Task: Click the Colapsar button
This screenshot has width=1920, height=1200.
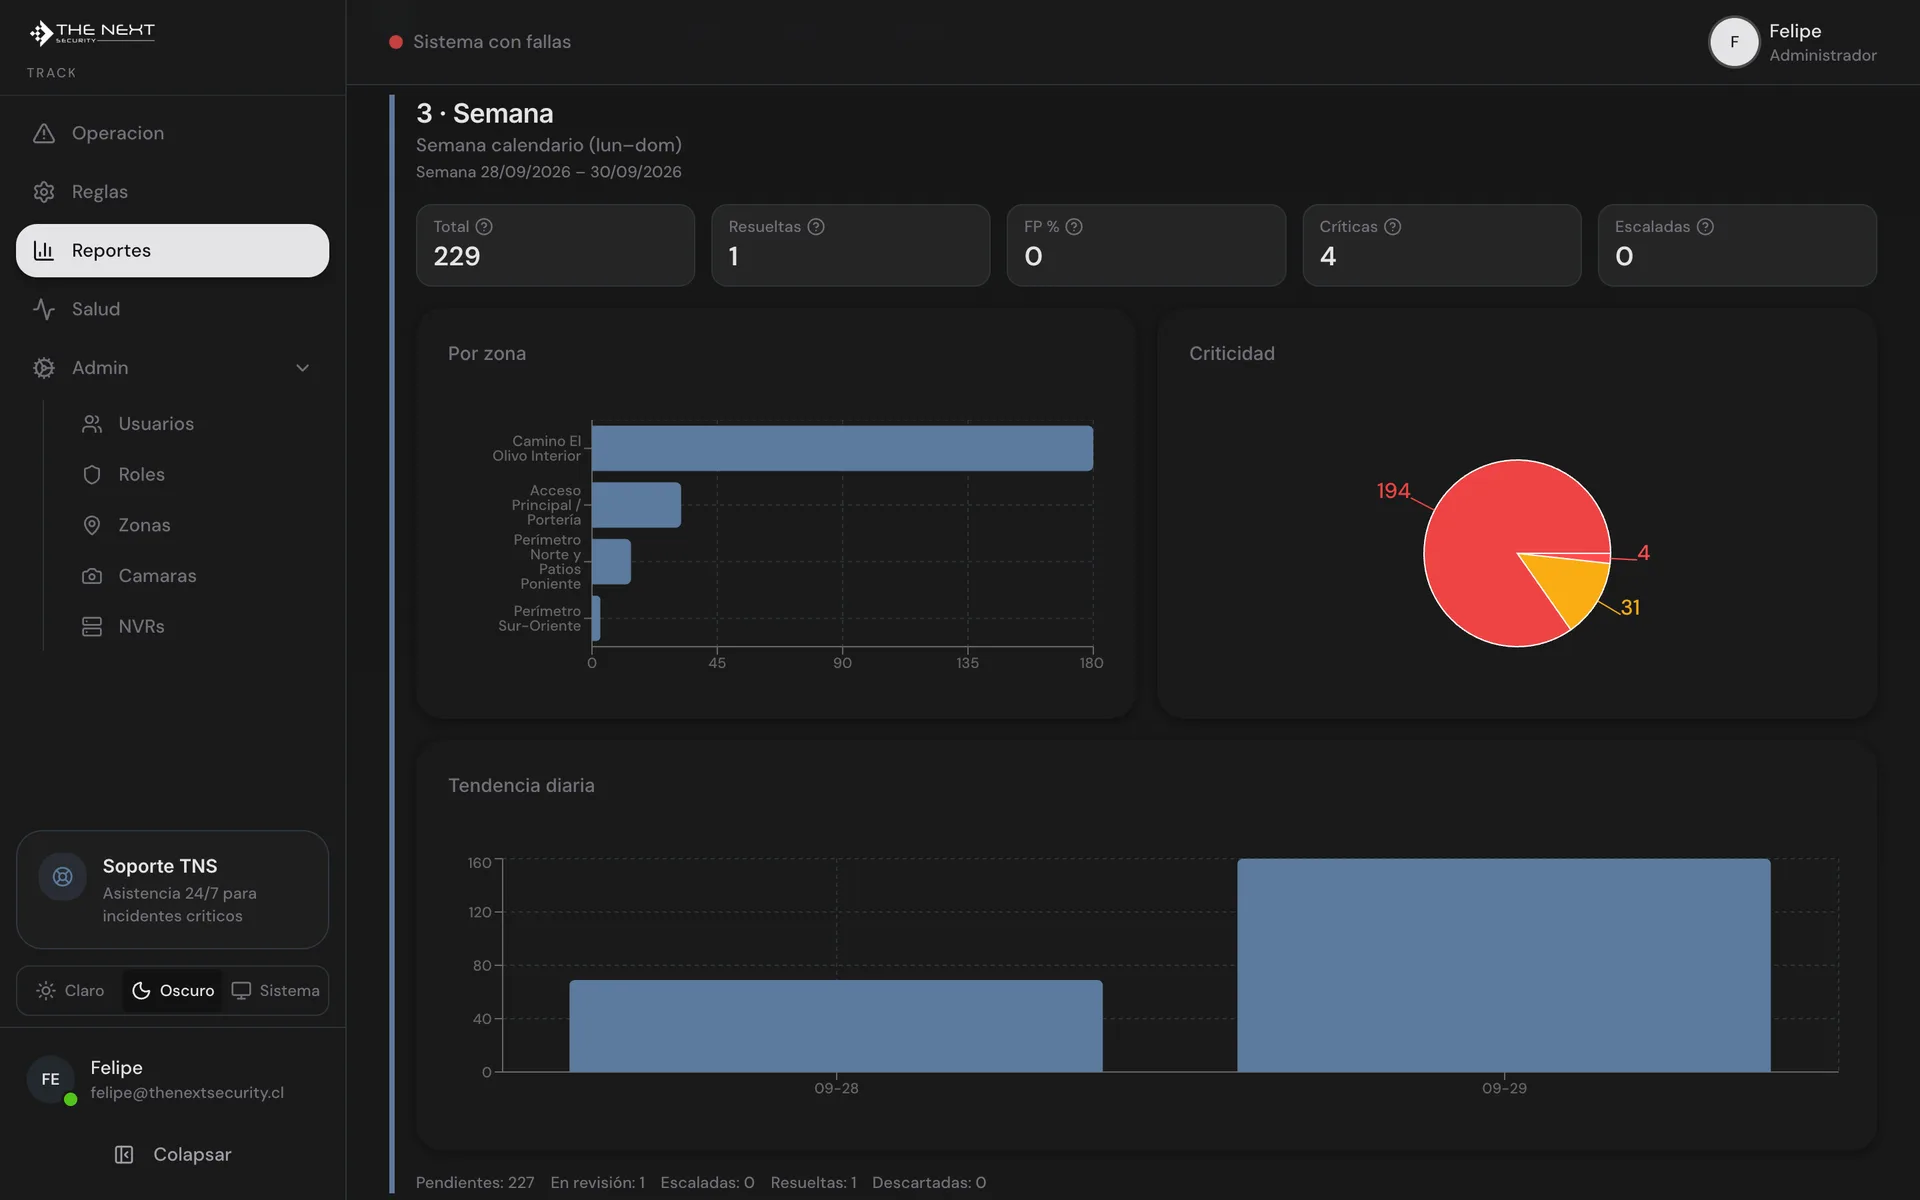Action: 172,1155
